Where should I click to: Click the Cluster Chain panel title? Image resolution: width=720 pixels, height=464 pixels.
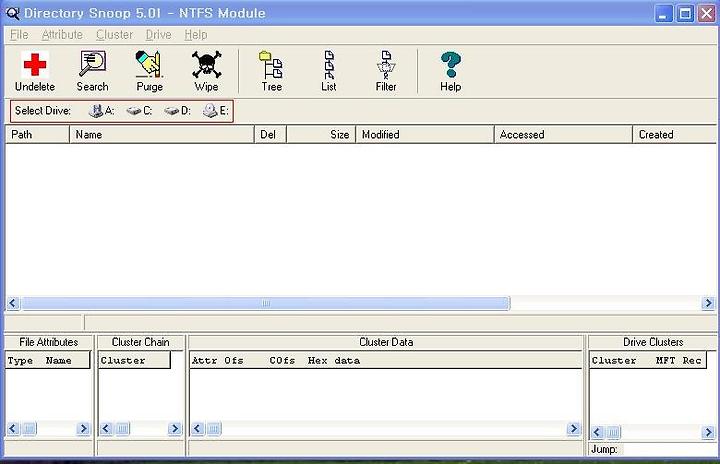pyautogui.click(x=141, y=342)
